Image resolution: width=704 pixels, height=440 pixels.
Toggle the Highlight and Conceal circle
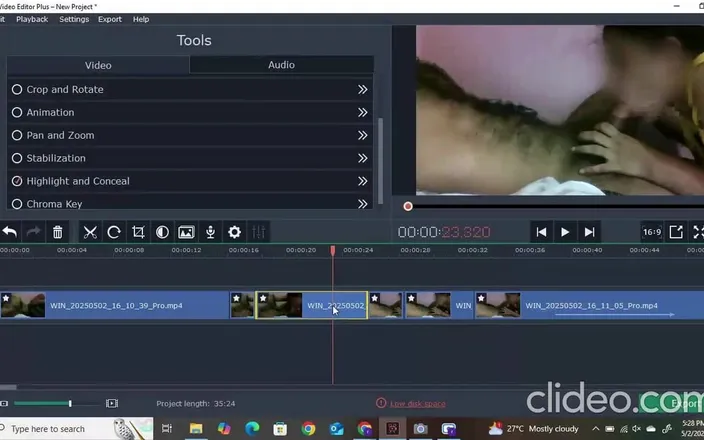[x=17, y=181]
